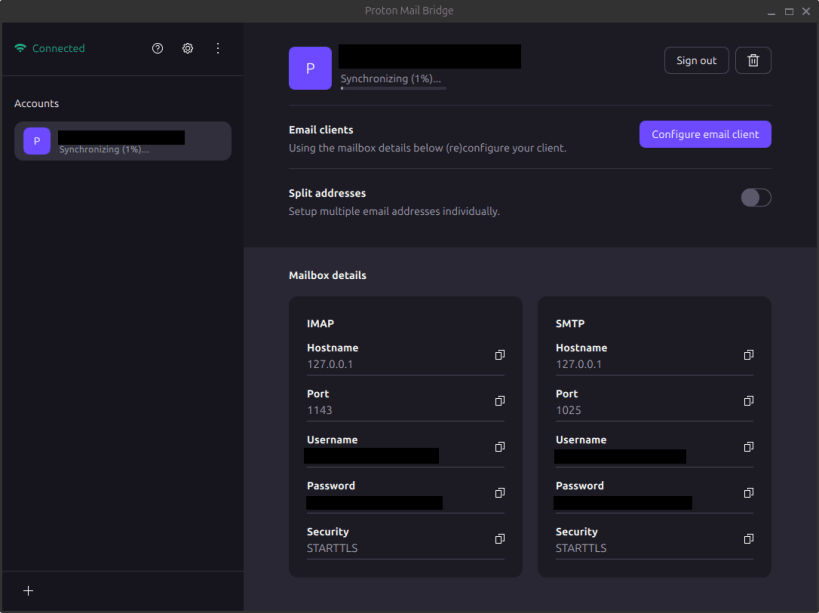Copy the SMTP password
This screenshot has height=613, width=819.
[x=748, y=493]
